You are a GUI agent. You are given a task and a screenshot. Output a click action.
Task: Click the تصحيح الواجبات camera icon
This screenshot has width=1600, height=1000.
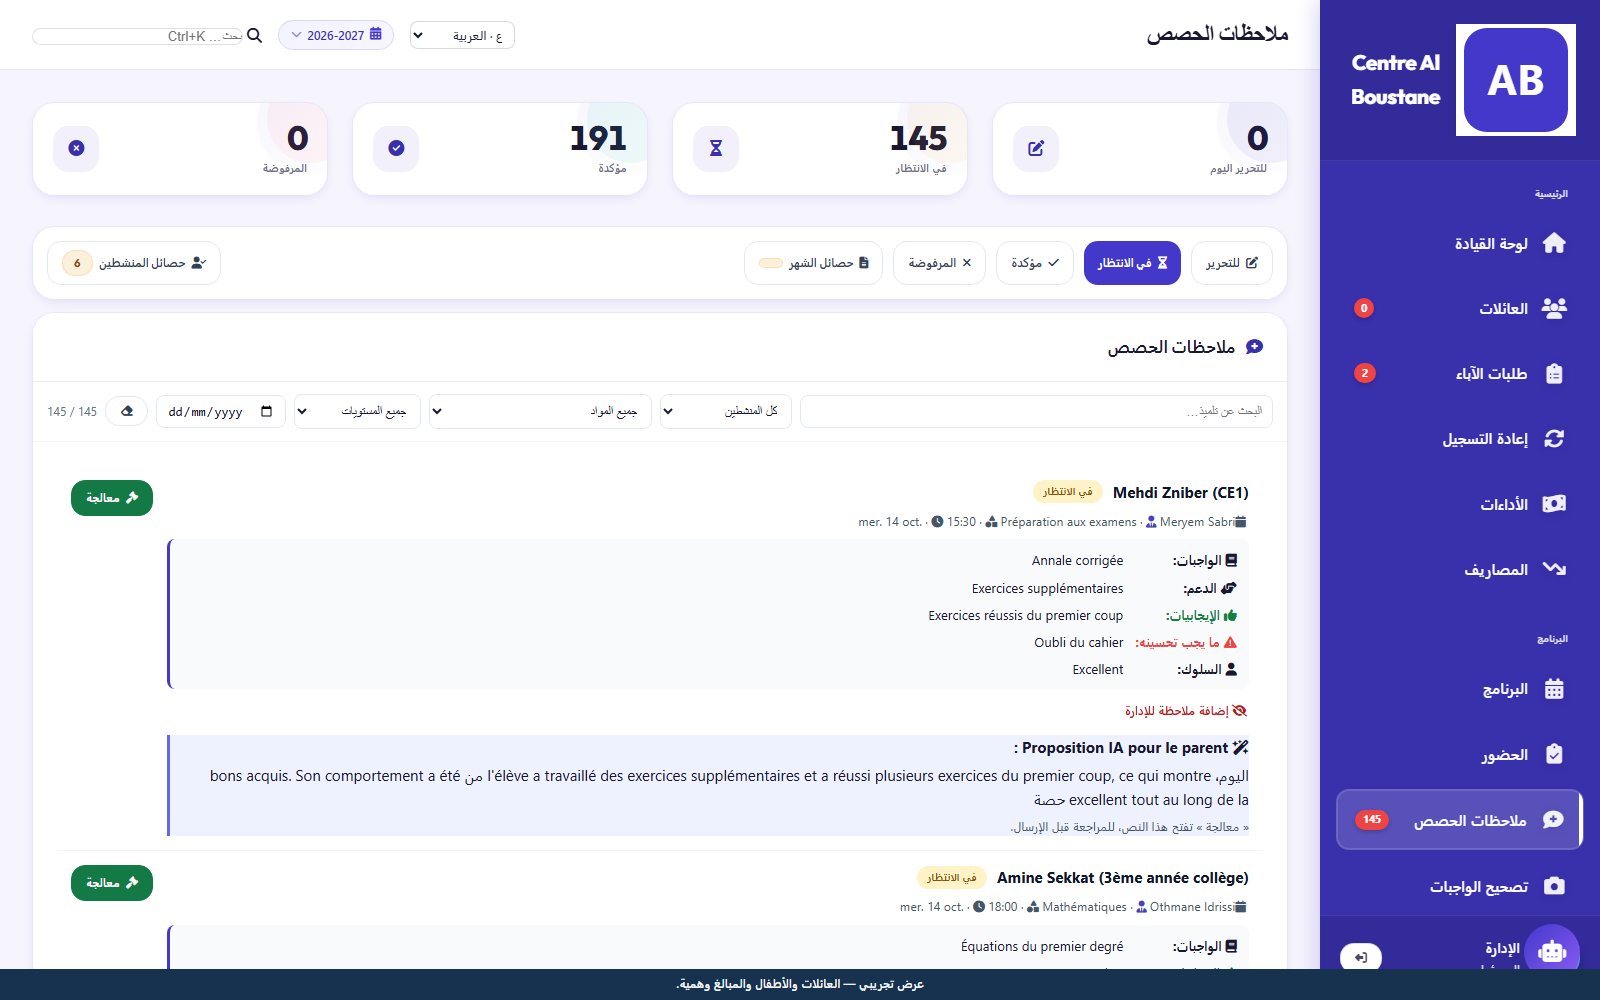click(1554, 886)
